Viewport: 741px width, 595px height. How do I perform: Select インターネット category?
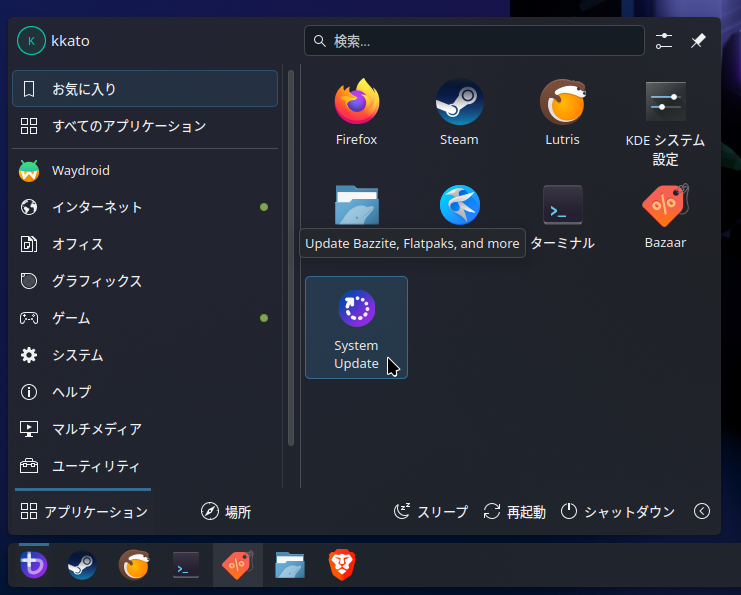pos(145,207)
